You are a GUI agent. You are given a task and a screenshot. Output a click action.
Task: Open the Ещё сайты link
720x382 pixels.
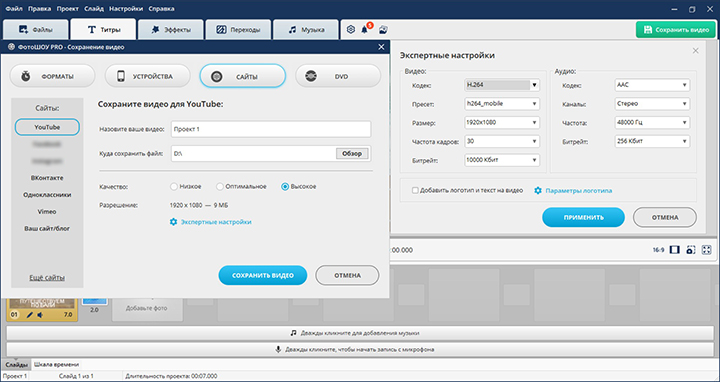coord(47,278)
